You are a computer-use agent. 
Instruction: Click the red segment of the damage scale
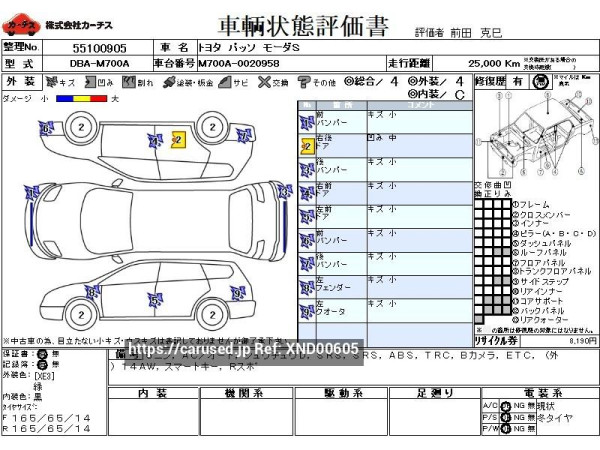point(98,99)
